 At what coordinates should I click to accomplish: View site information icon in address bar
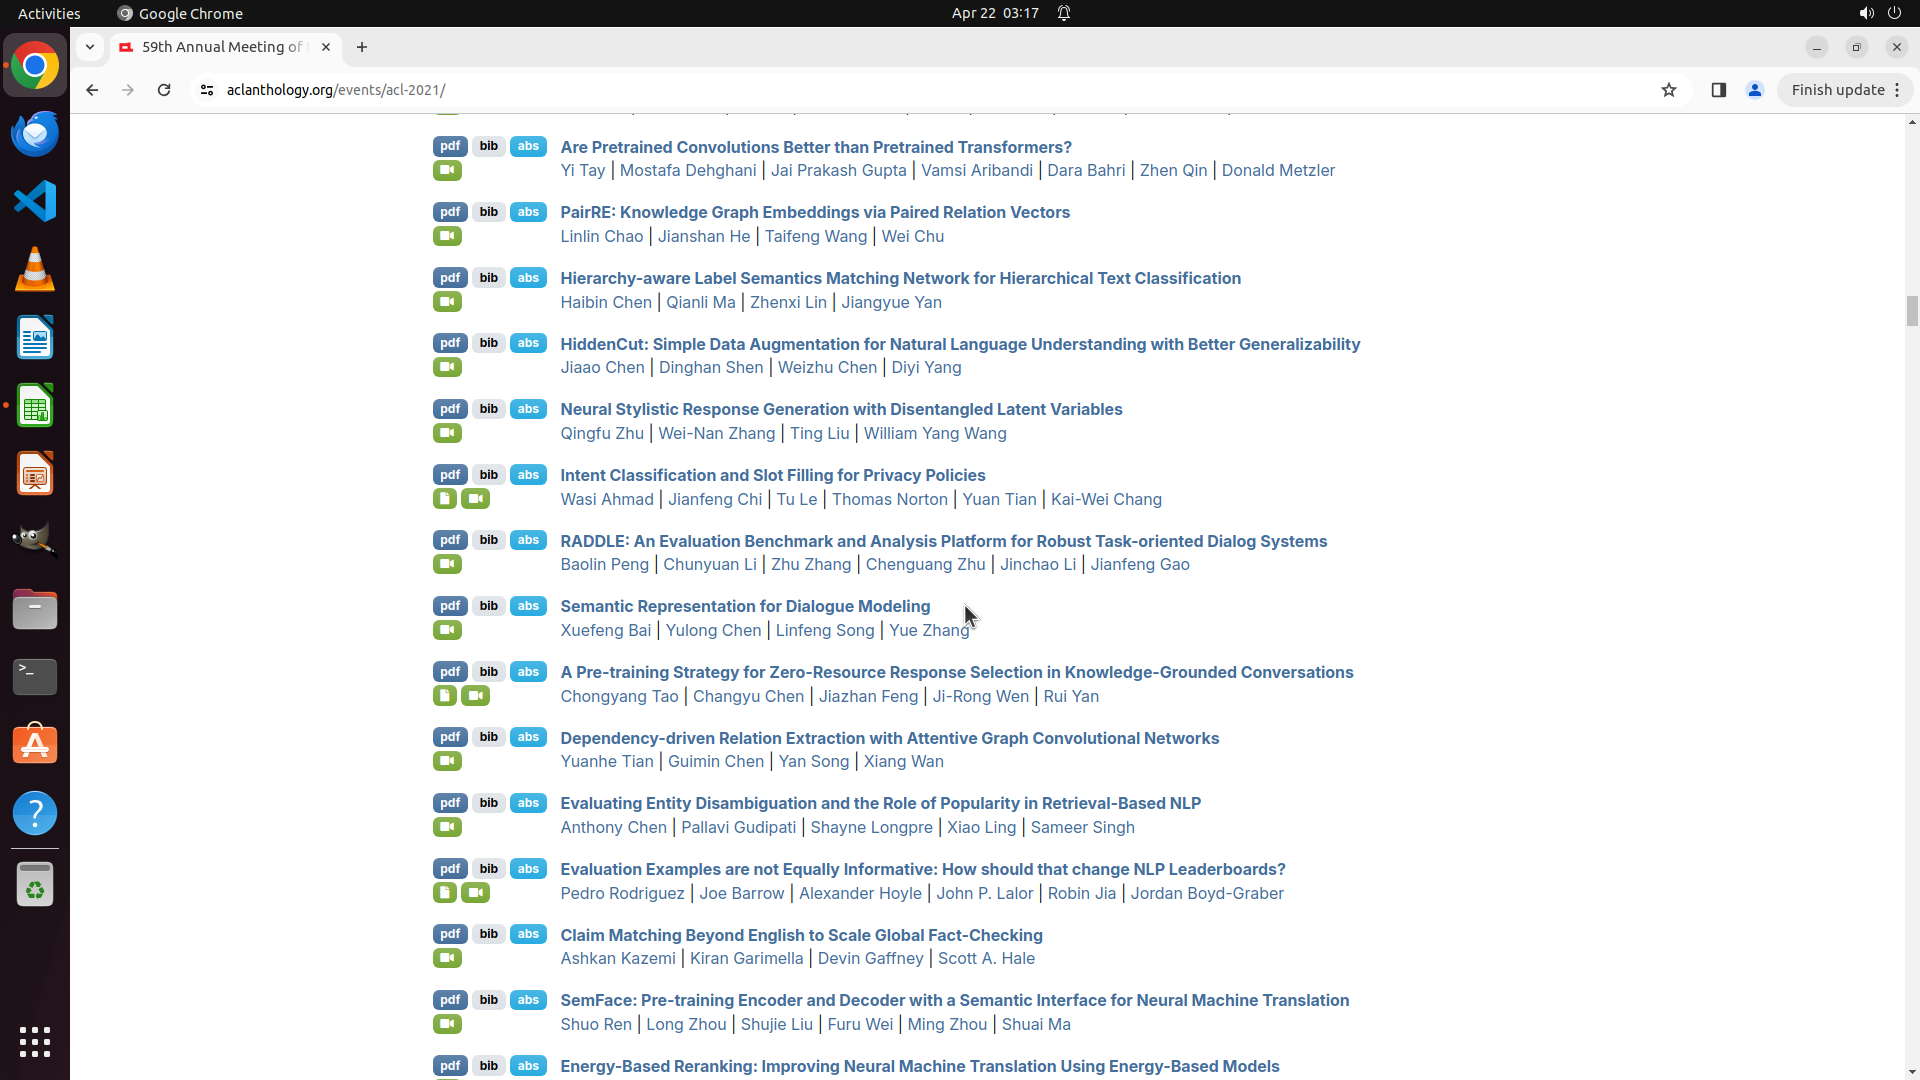207,90
